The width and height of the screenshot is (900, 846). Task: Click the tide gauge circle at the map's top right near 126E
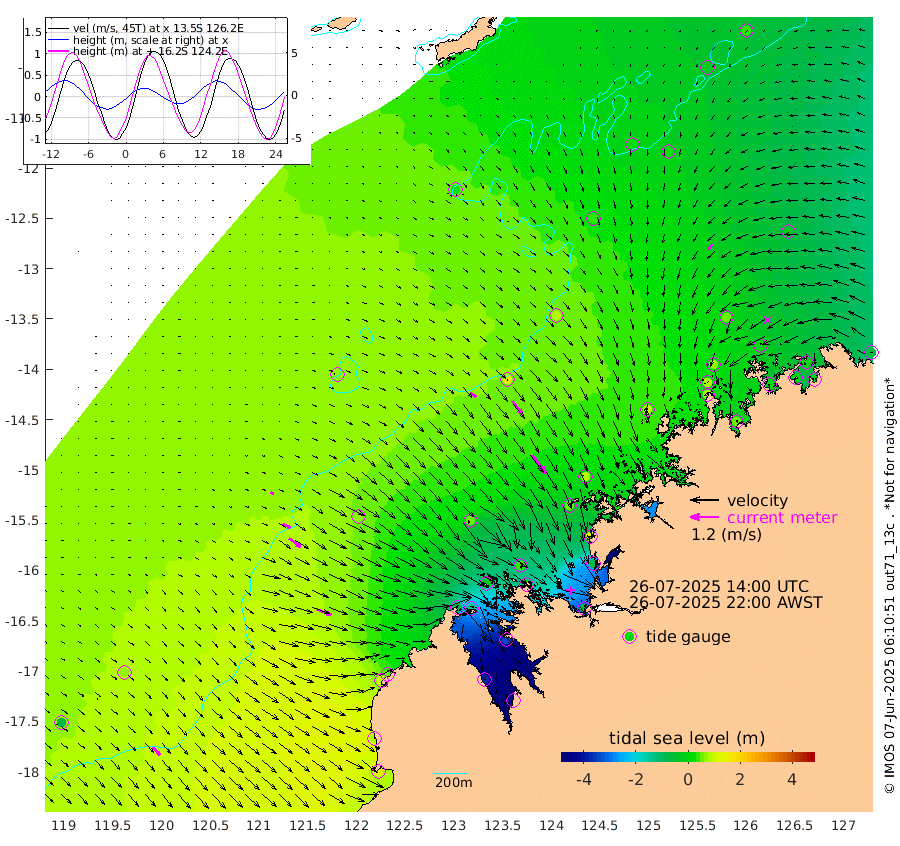pos(746,30)
